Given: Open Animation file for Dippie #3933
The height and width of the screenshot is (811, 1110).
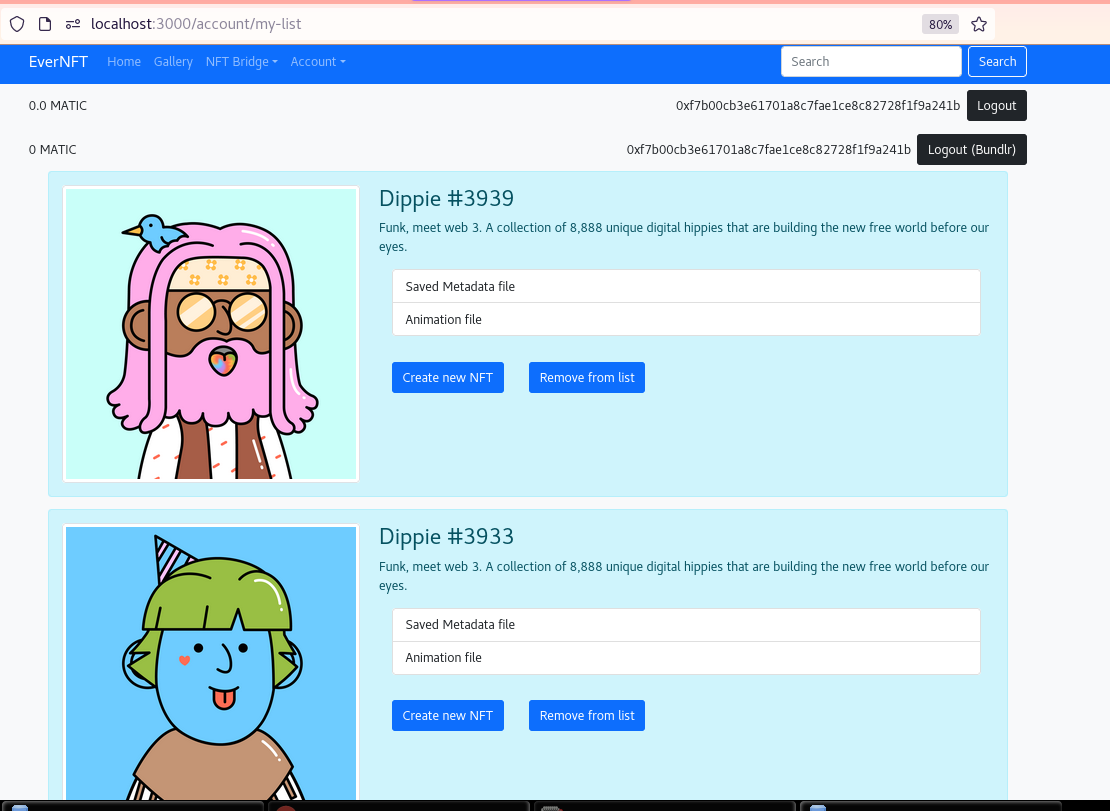Looking at the screenshot, I should pos(686,657).
